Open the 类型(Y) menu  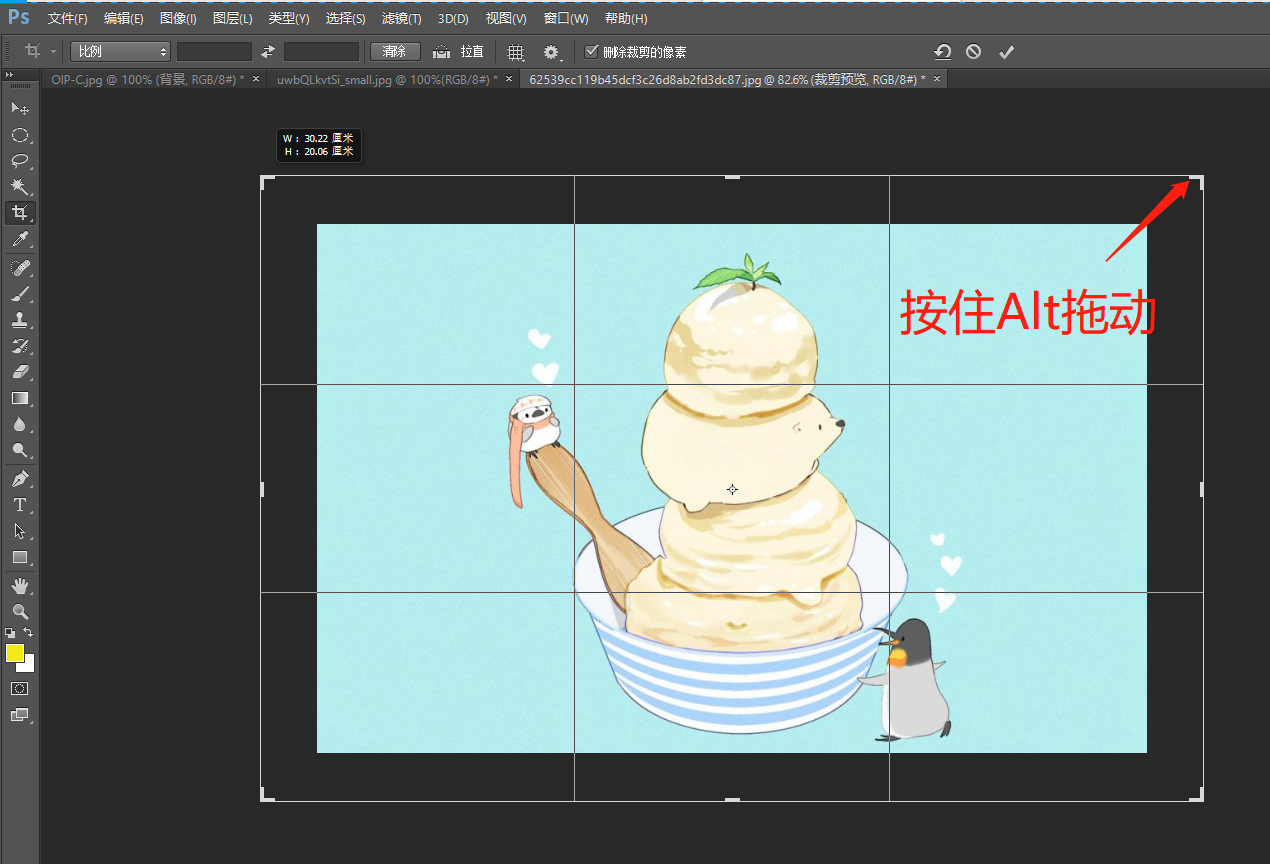(289, 19)
